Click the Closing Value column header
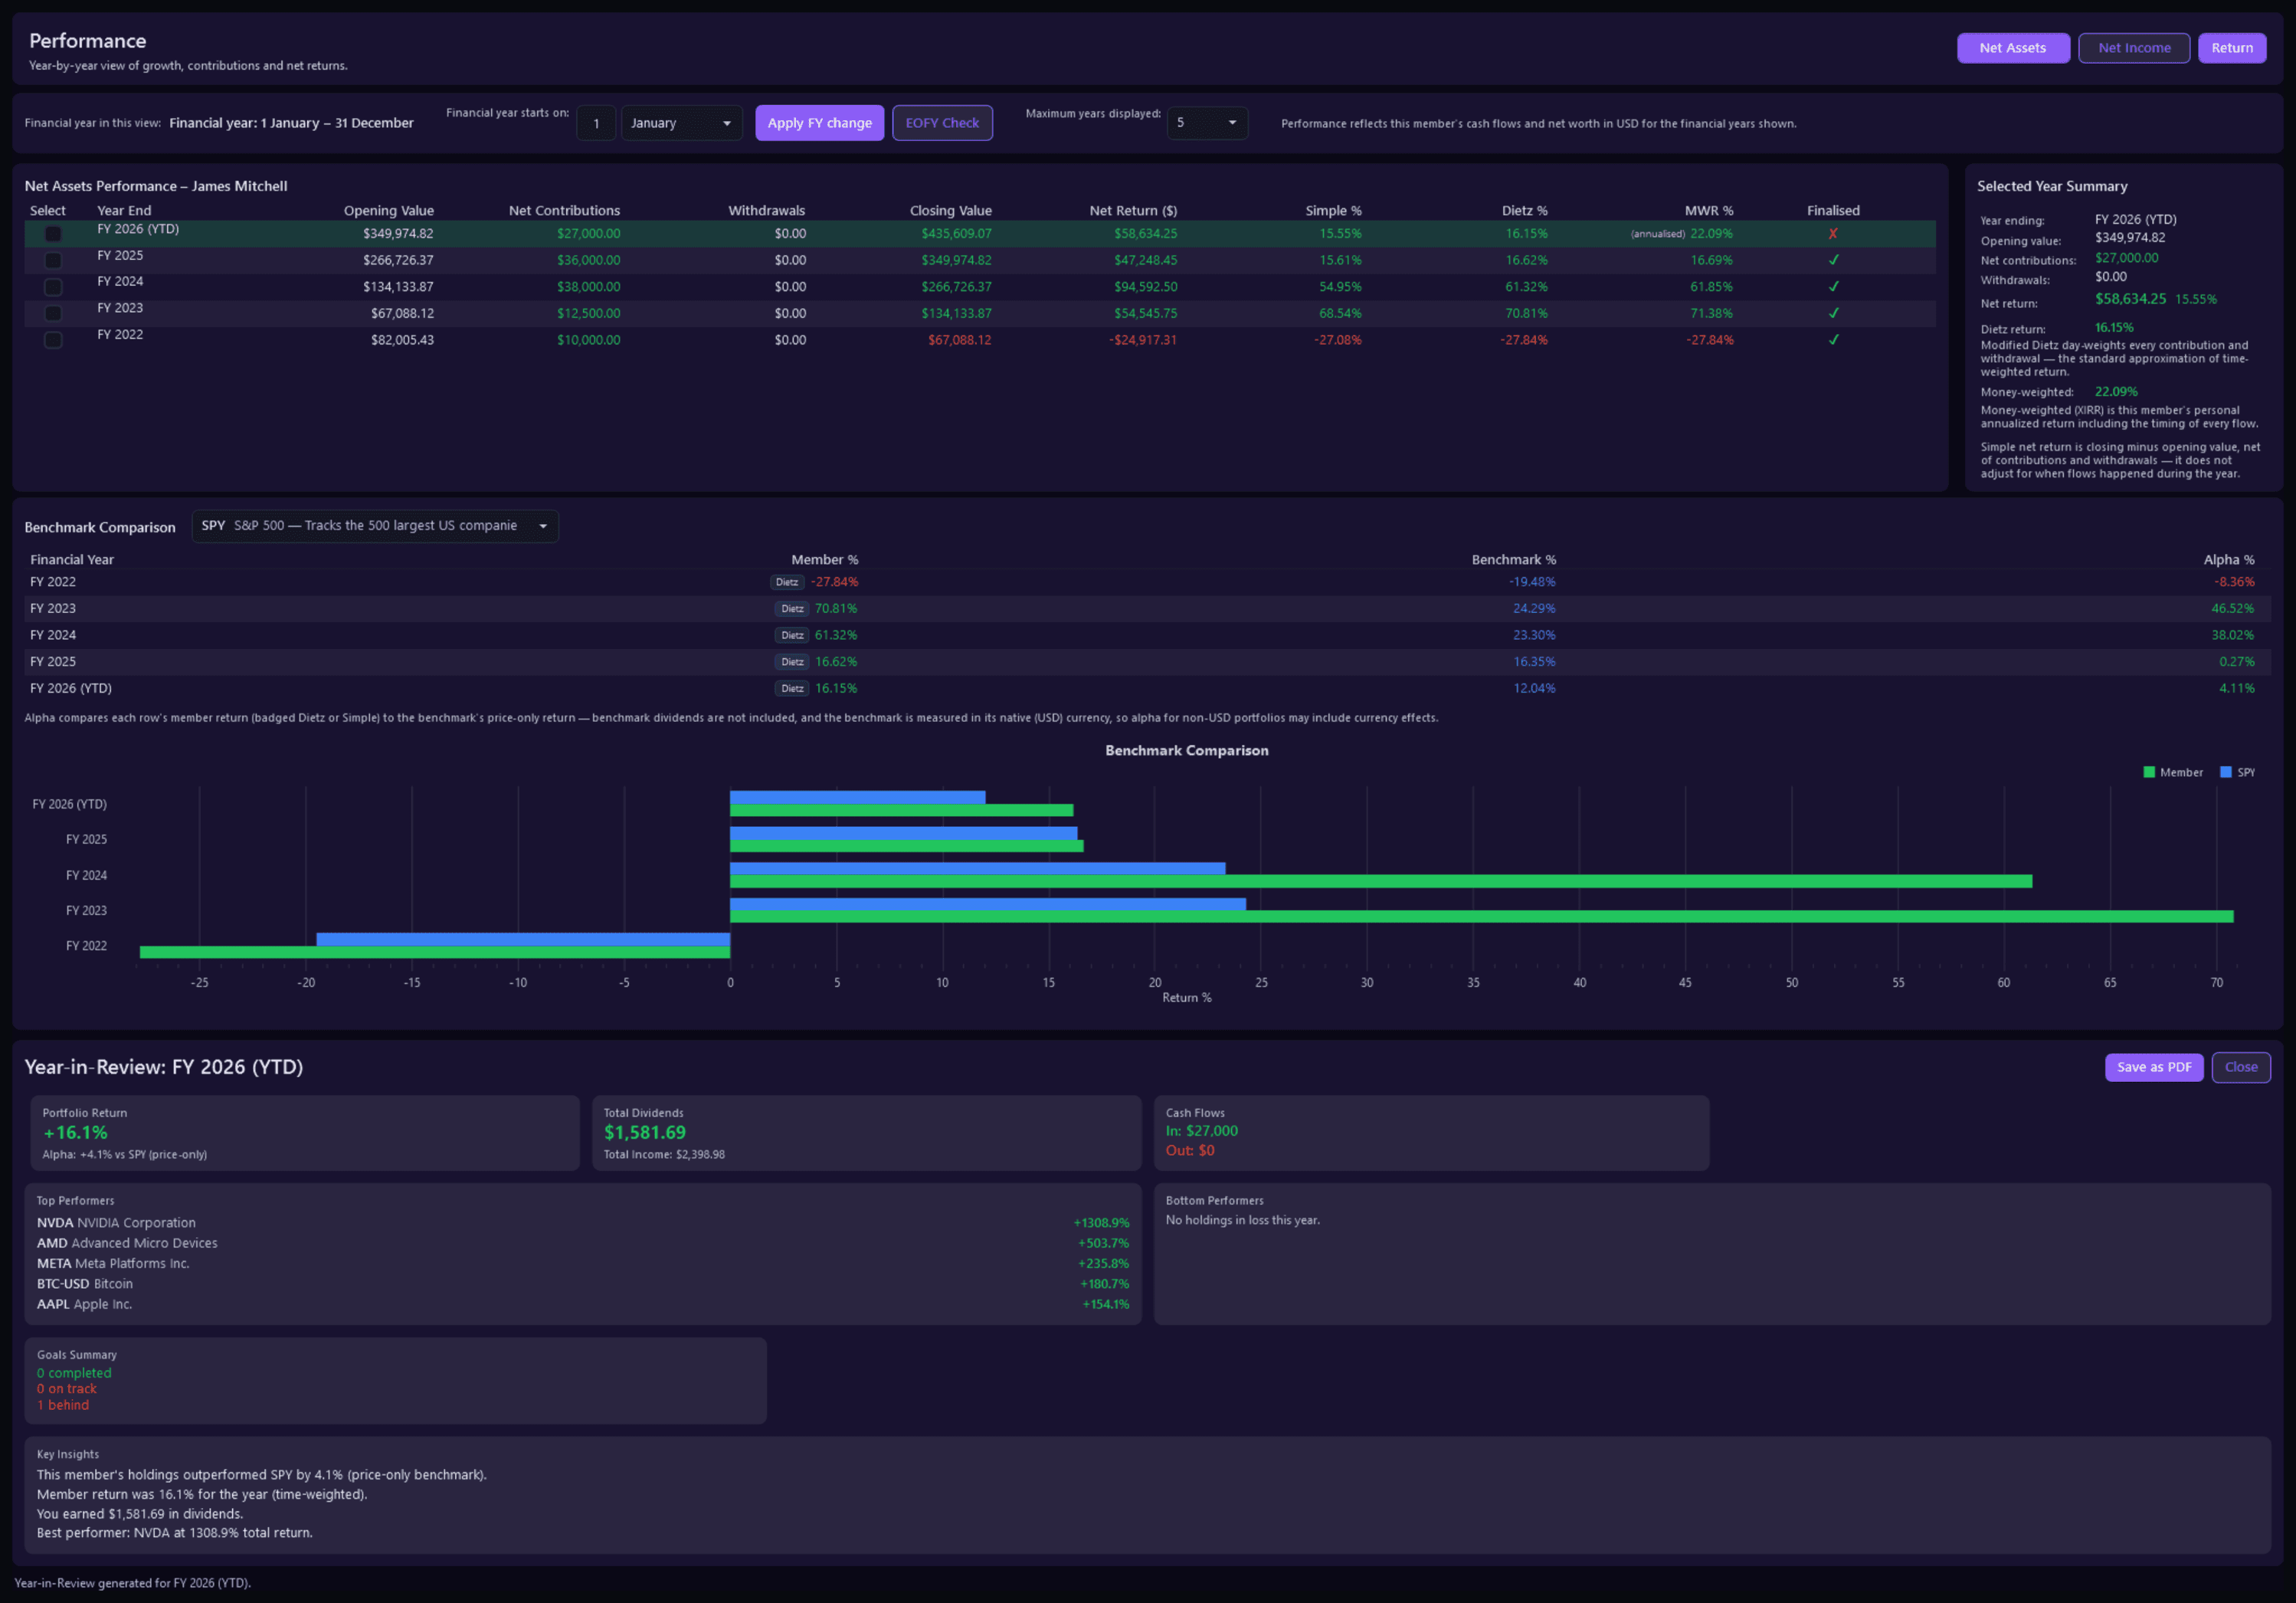 coord(950,210)
